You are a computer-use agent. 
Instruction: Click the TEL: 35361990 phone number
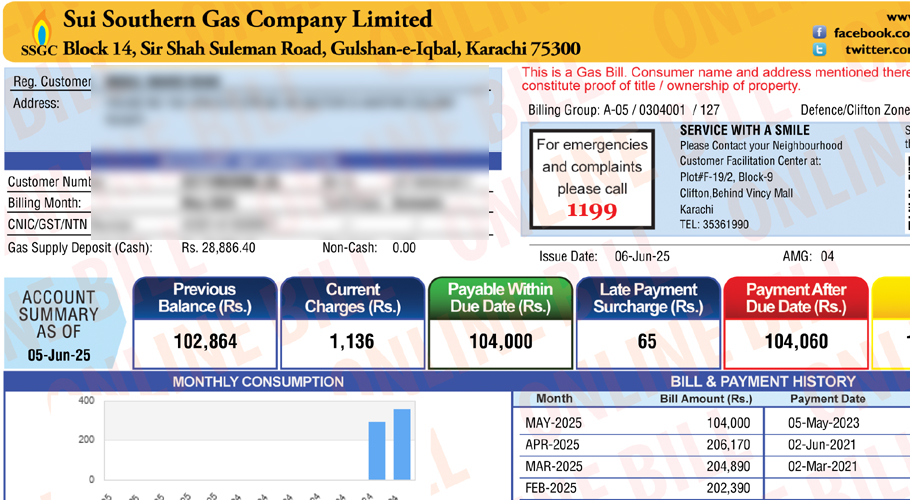pyautogui.click(x=714, y=224)
